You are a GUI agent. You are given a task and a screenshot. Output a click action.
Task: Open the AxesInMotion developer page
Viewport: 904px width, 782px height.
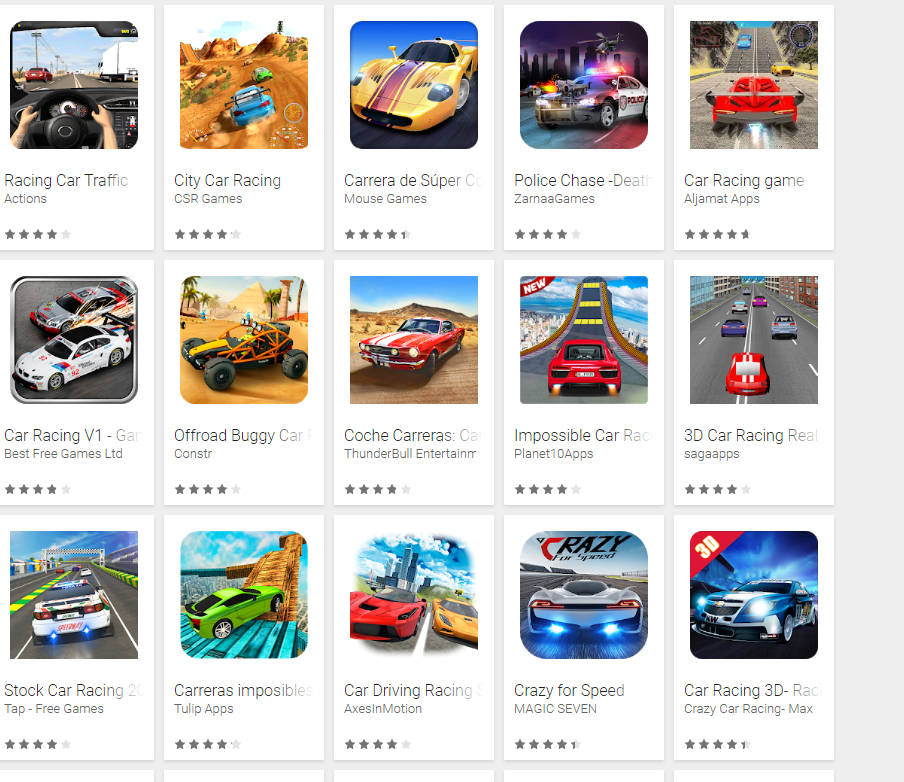pos(383,709)
